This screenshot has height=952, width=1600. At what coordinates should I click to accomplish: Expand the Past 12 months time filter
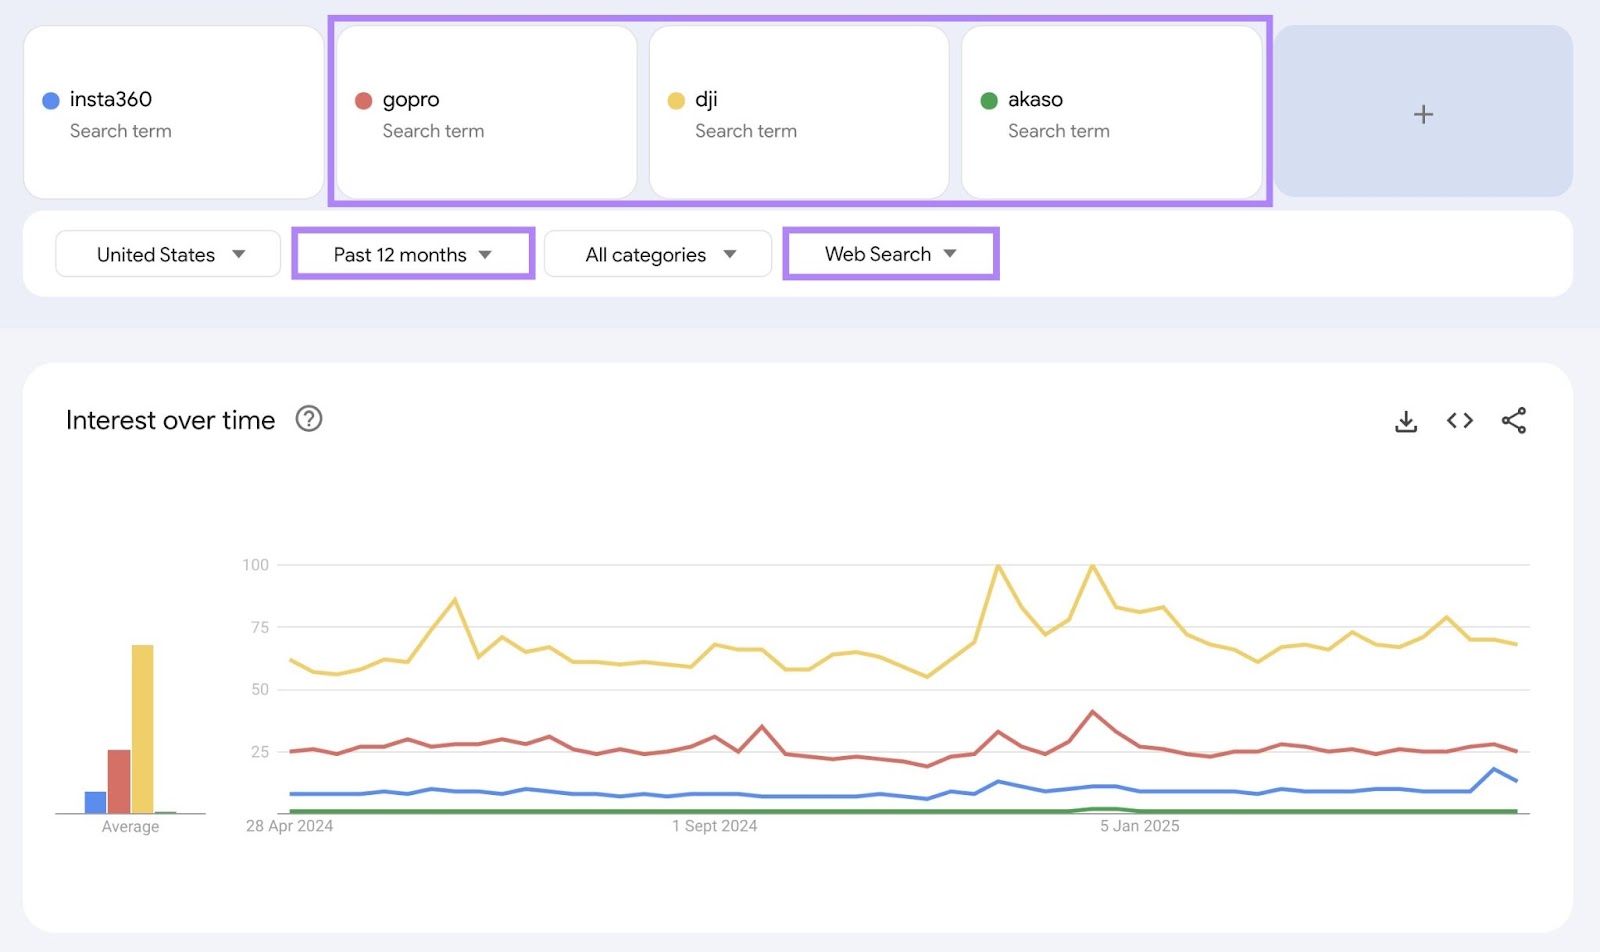pos(411,254)
